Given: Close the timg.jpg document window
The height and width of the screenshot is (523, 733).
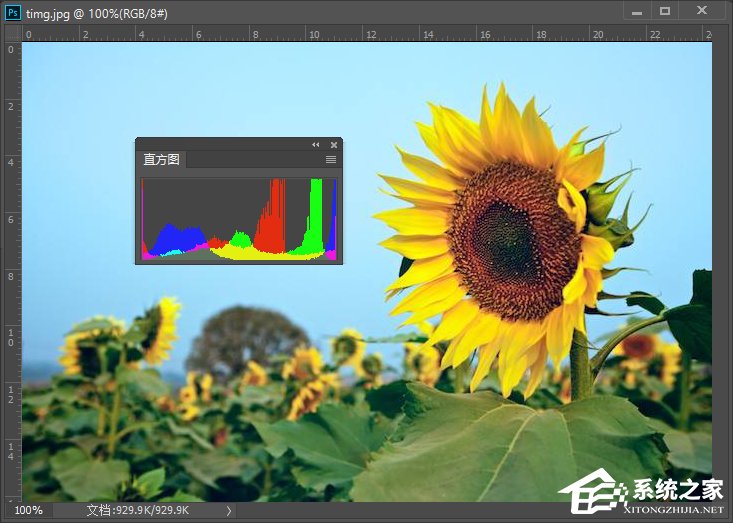Looking at the screenshot, I should 702,10.
